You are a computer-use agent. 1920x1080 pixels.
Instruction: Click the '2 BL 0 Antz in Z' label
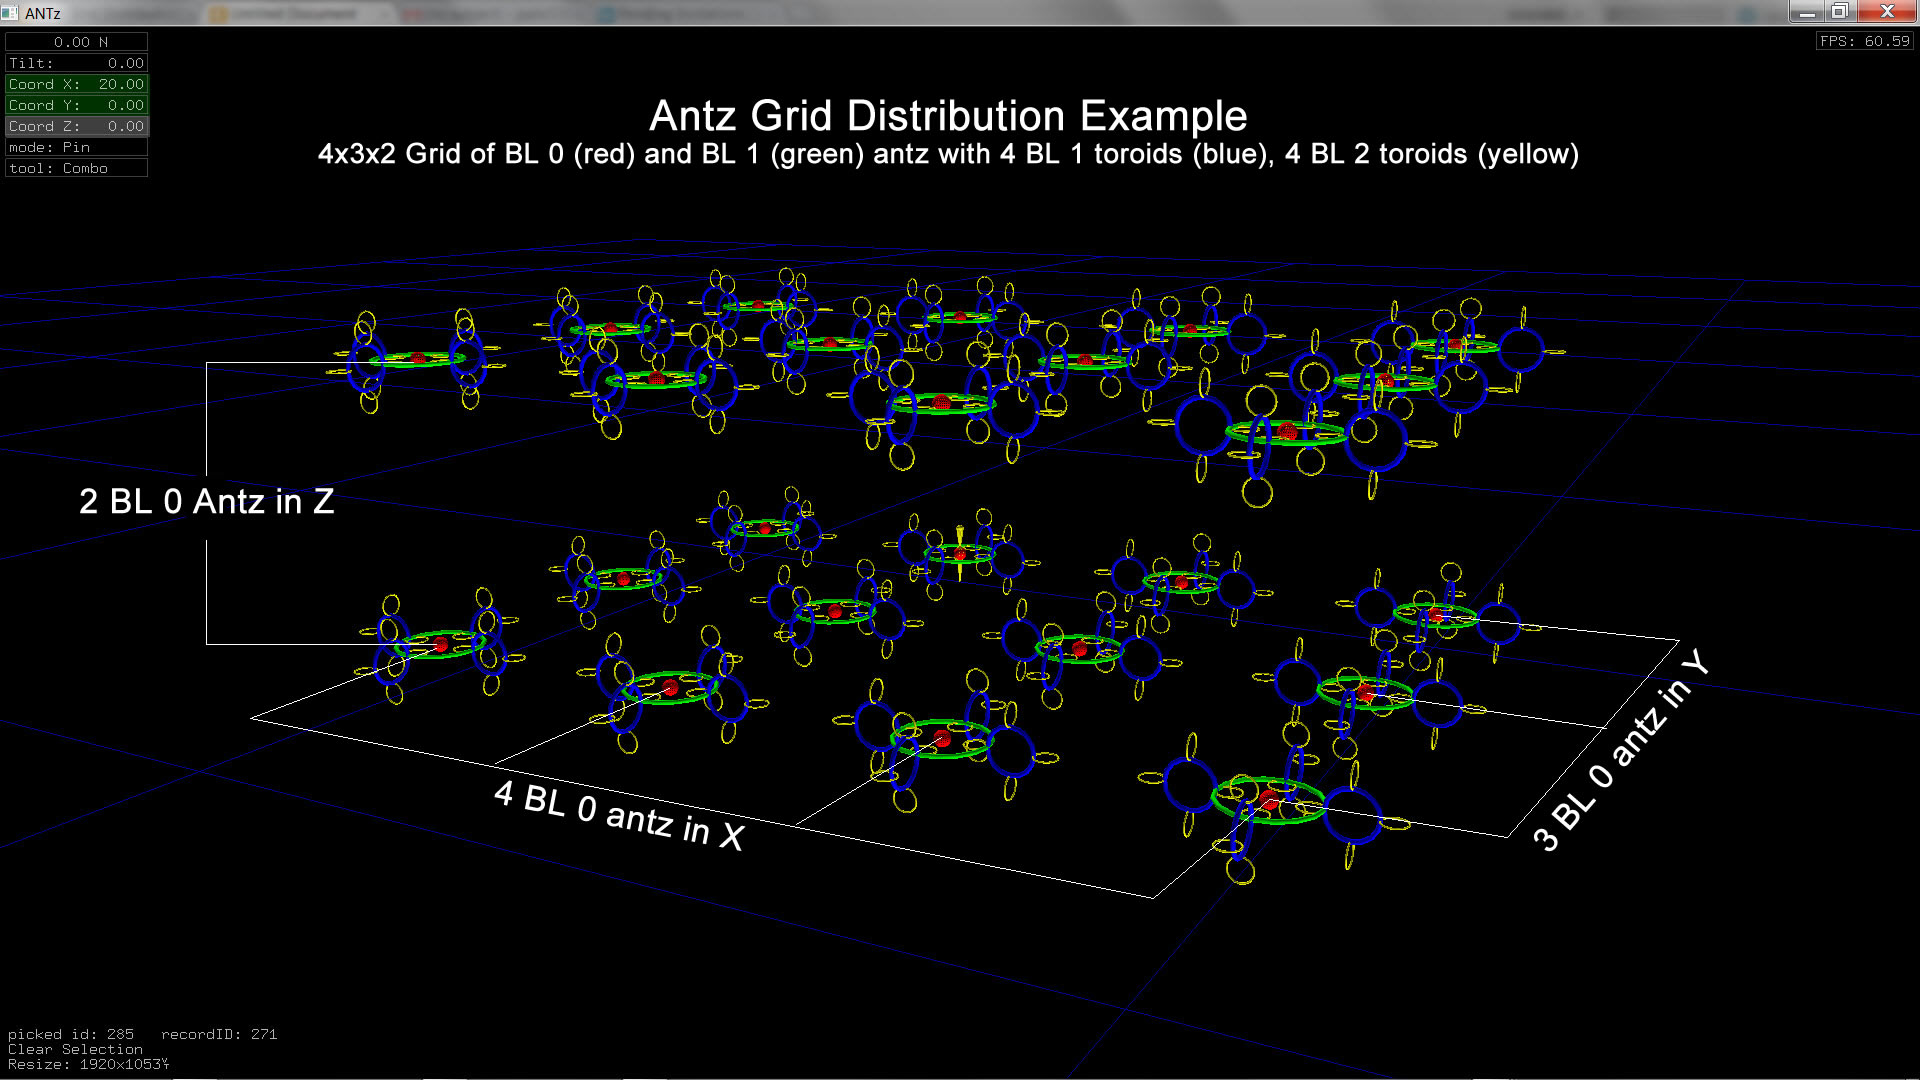tap(206, 501)
